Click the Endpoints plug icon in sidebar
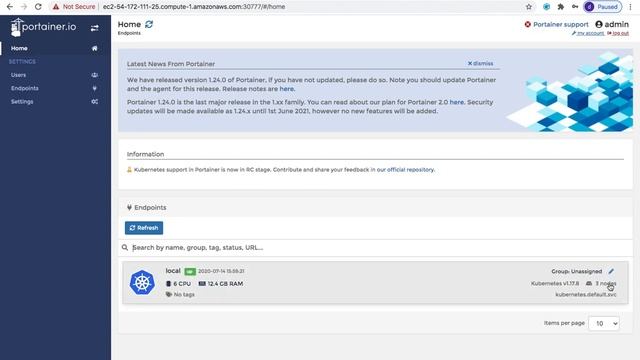This screenshot has height=360, width=640. (94, 88)
